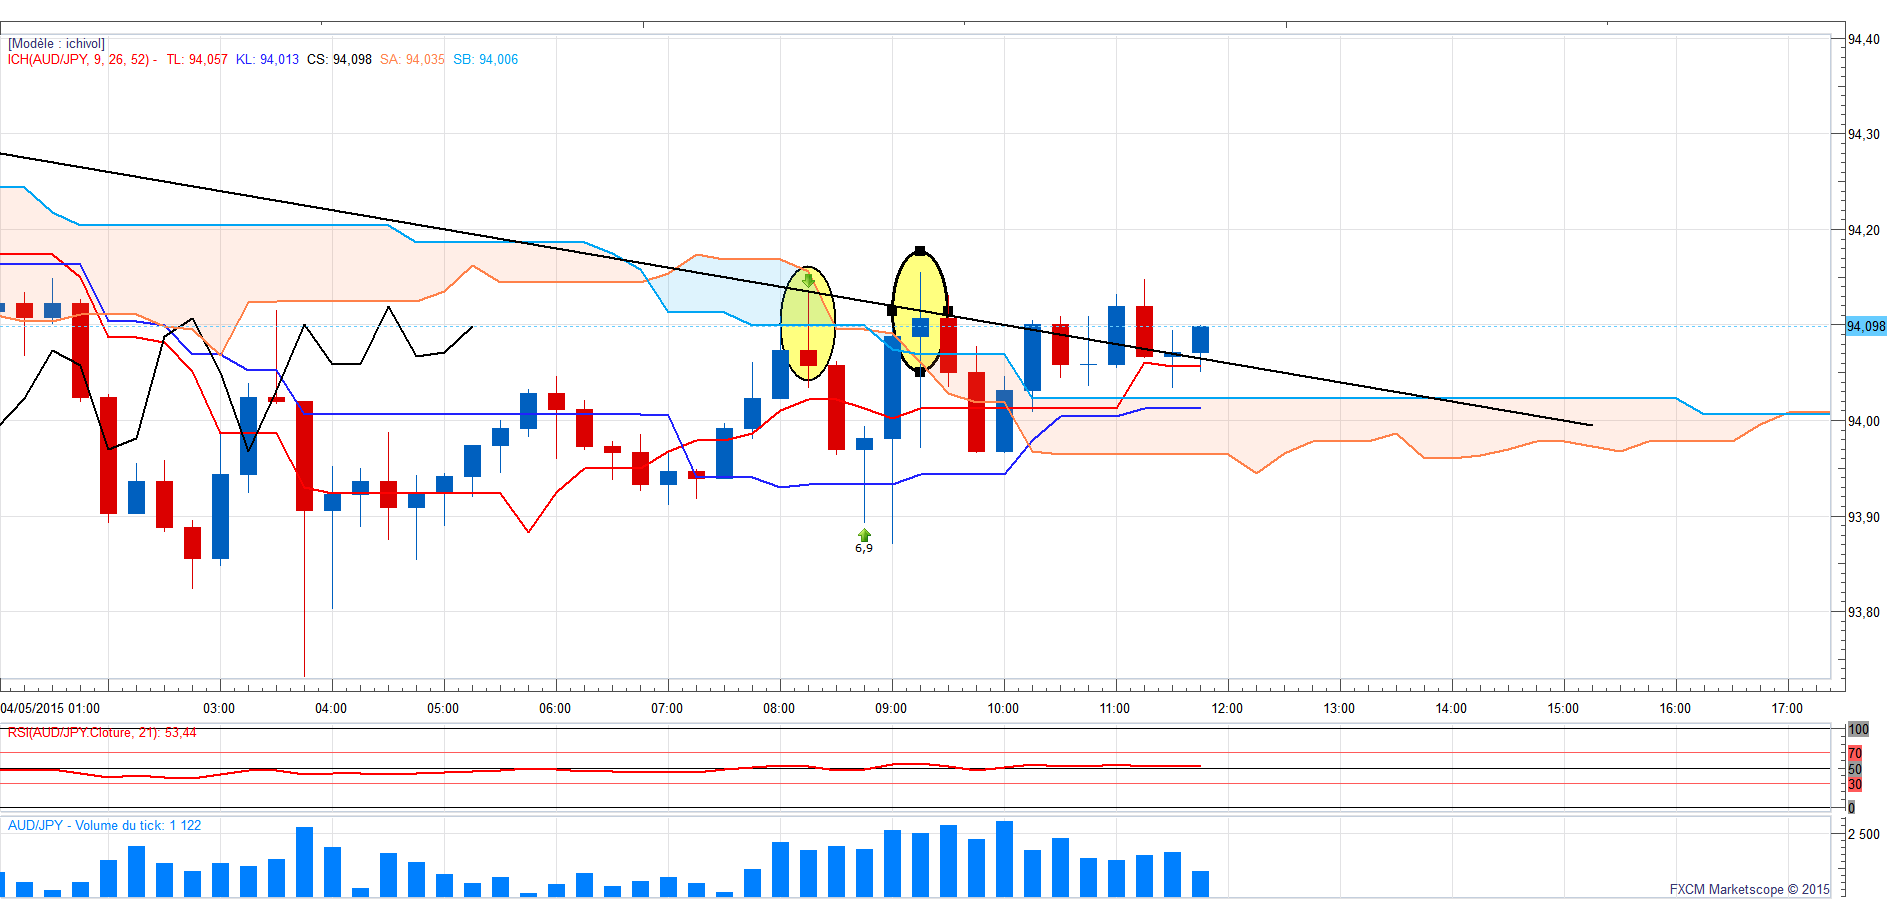Click the 94,00 price axis label
Screen dimensions: 1903x900
[x=1863, y=422]
